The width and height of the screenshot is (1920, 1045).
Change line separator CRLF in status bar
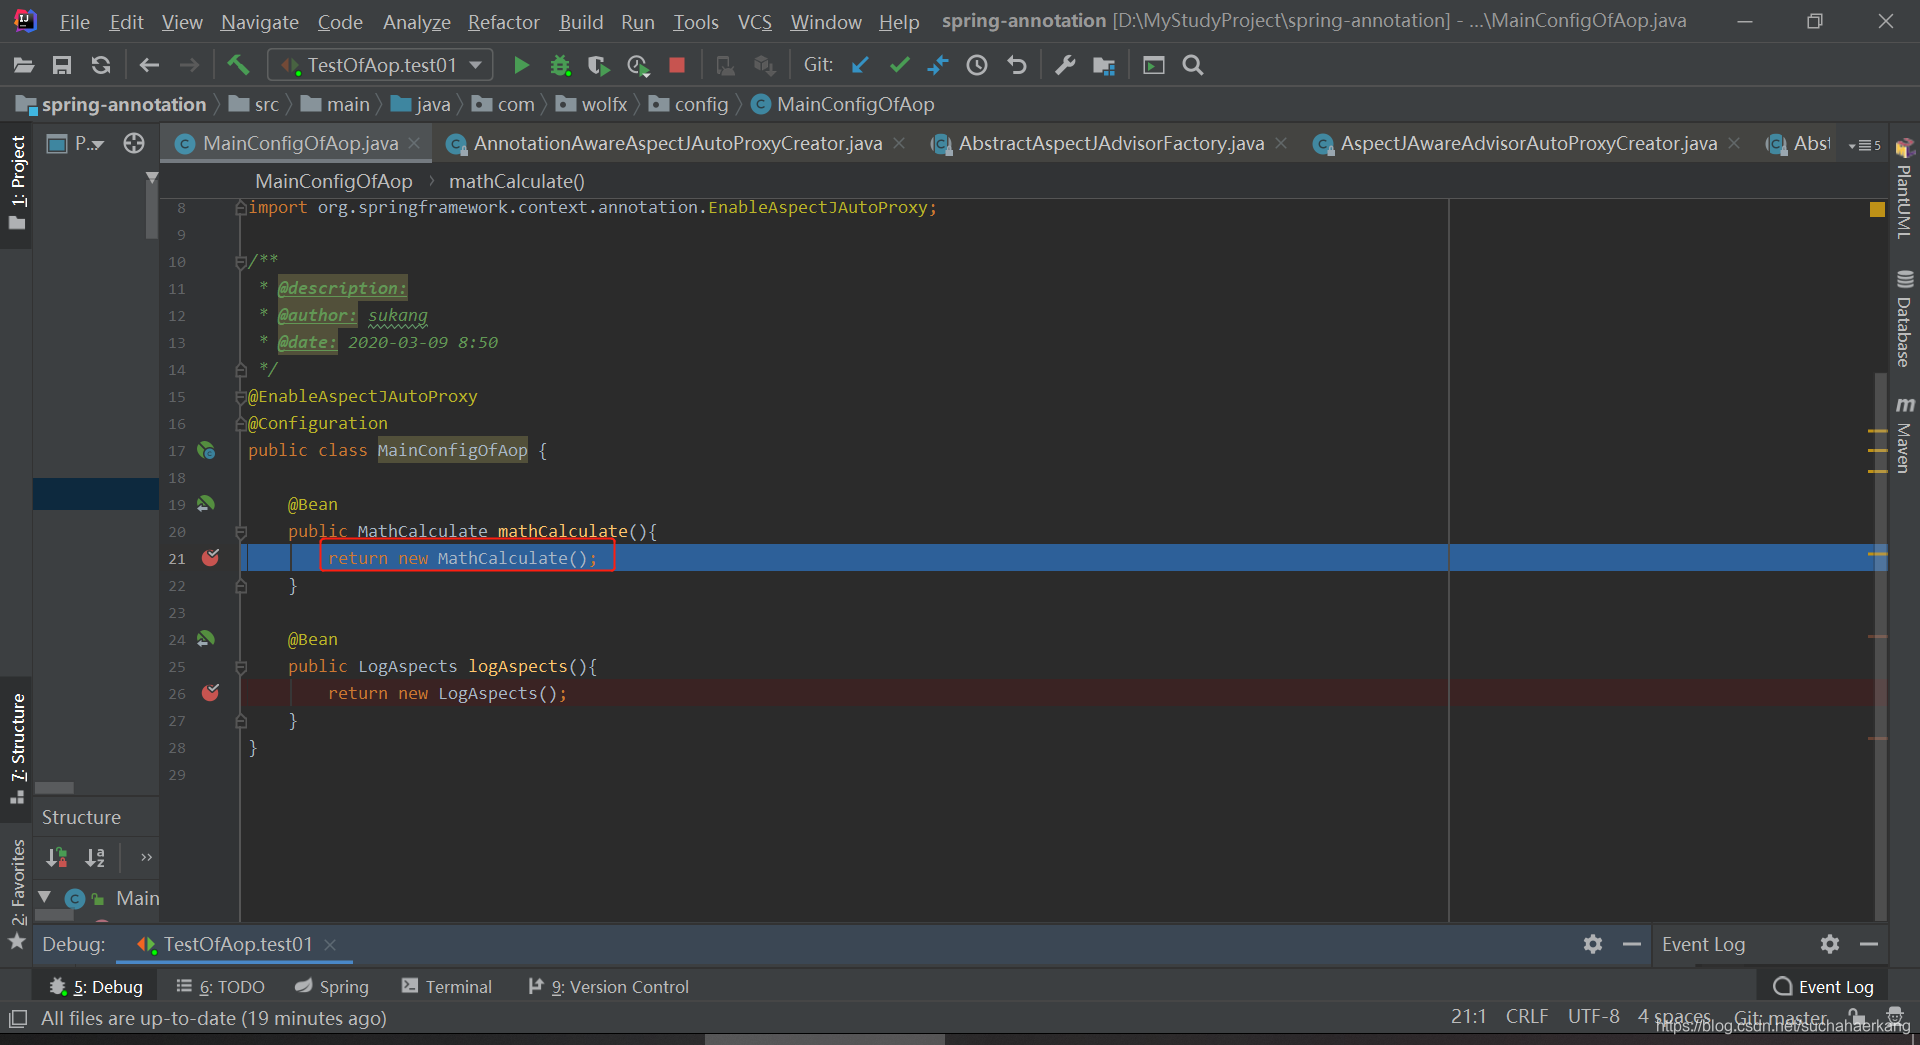[x=1527, y=1017]
